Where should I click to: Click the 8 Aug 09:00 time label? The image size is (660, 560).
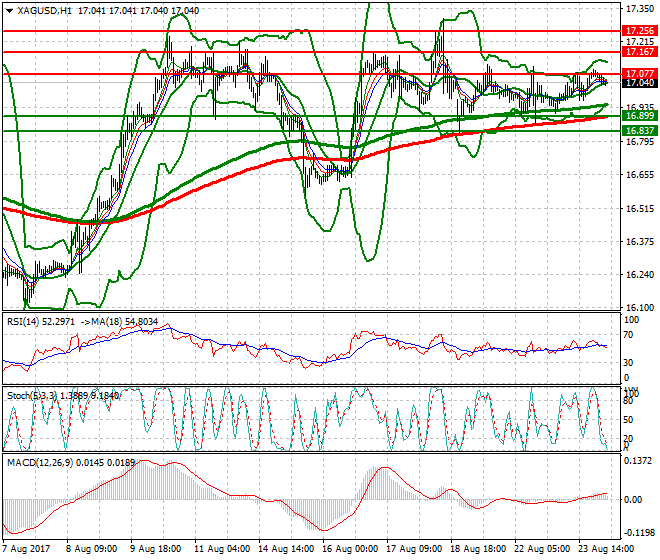[x=91, y=549]
